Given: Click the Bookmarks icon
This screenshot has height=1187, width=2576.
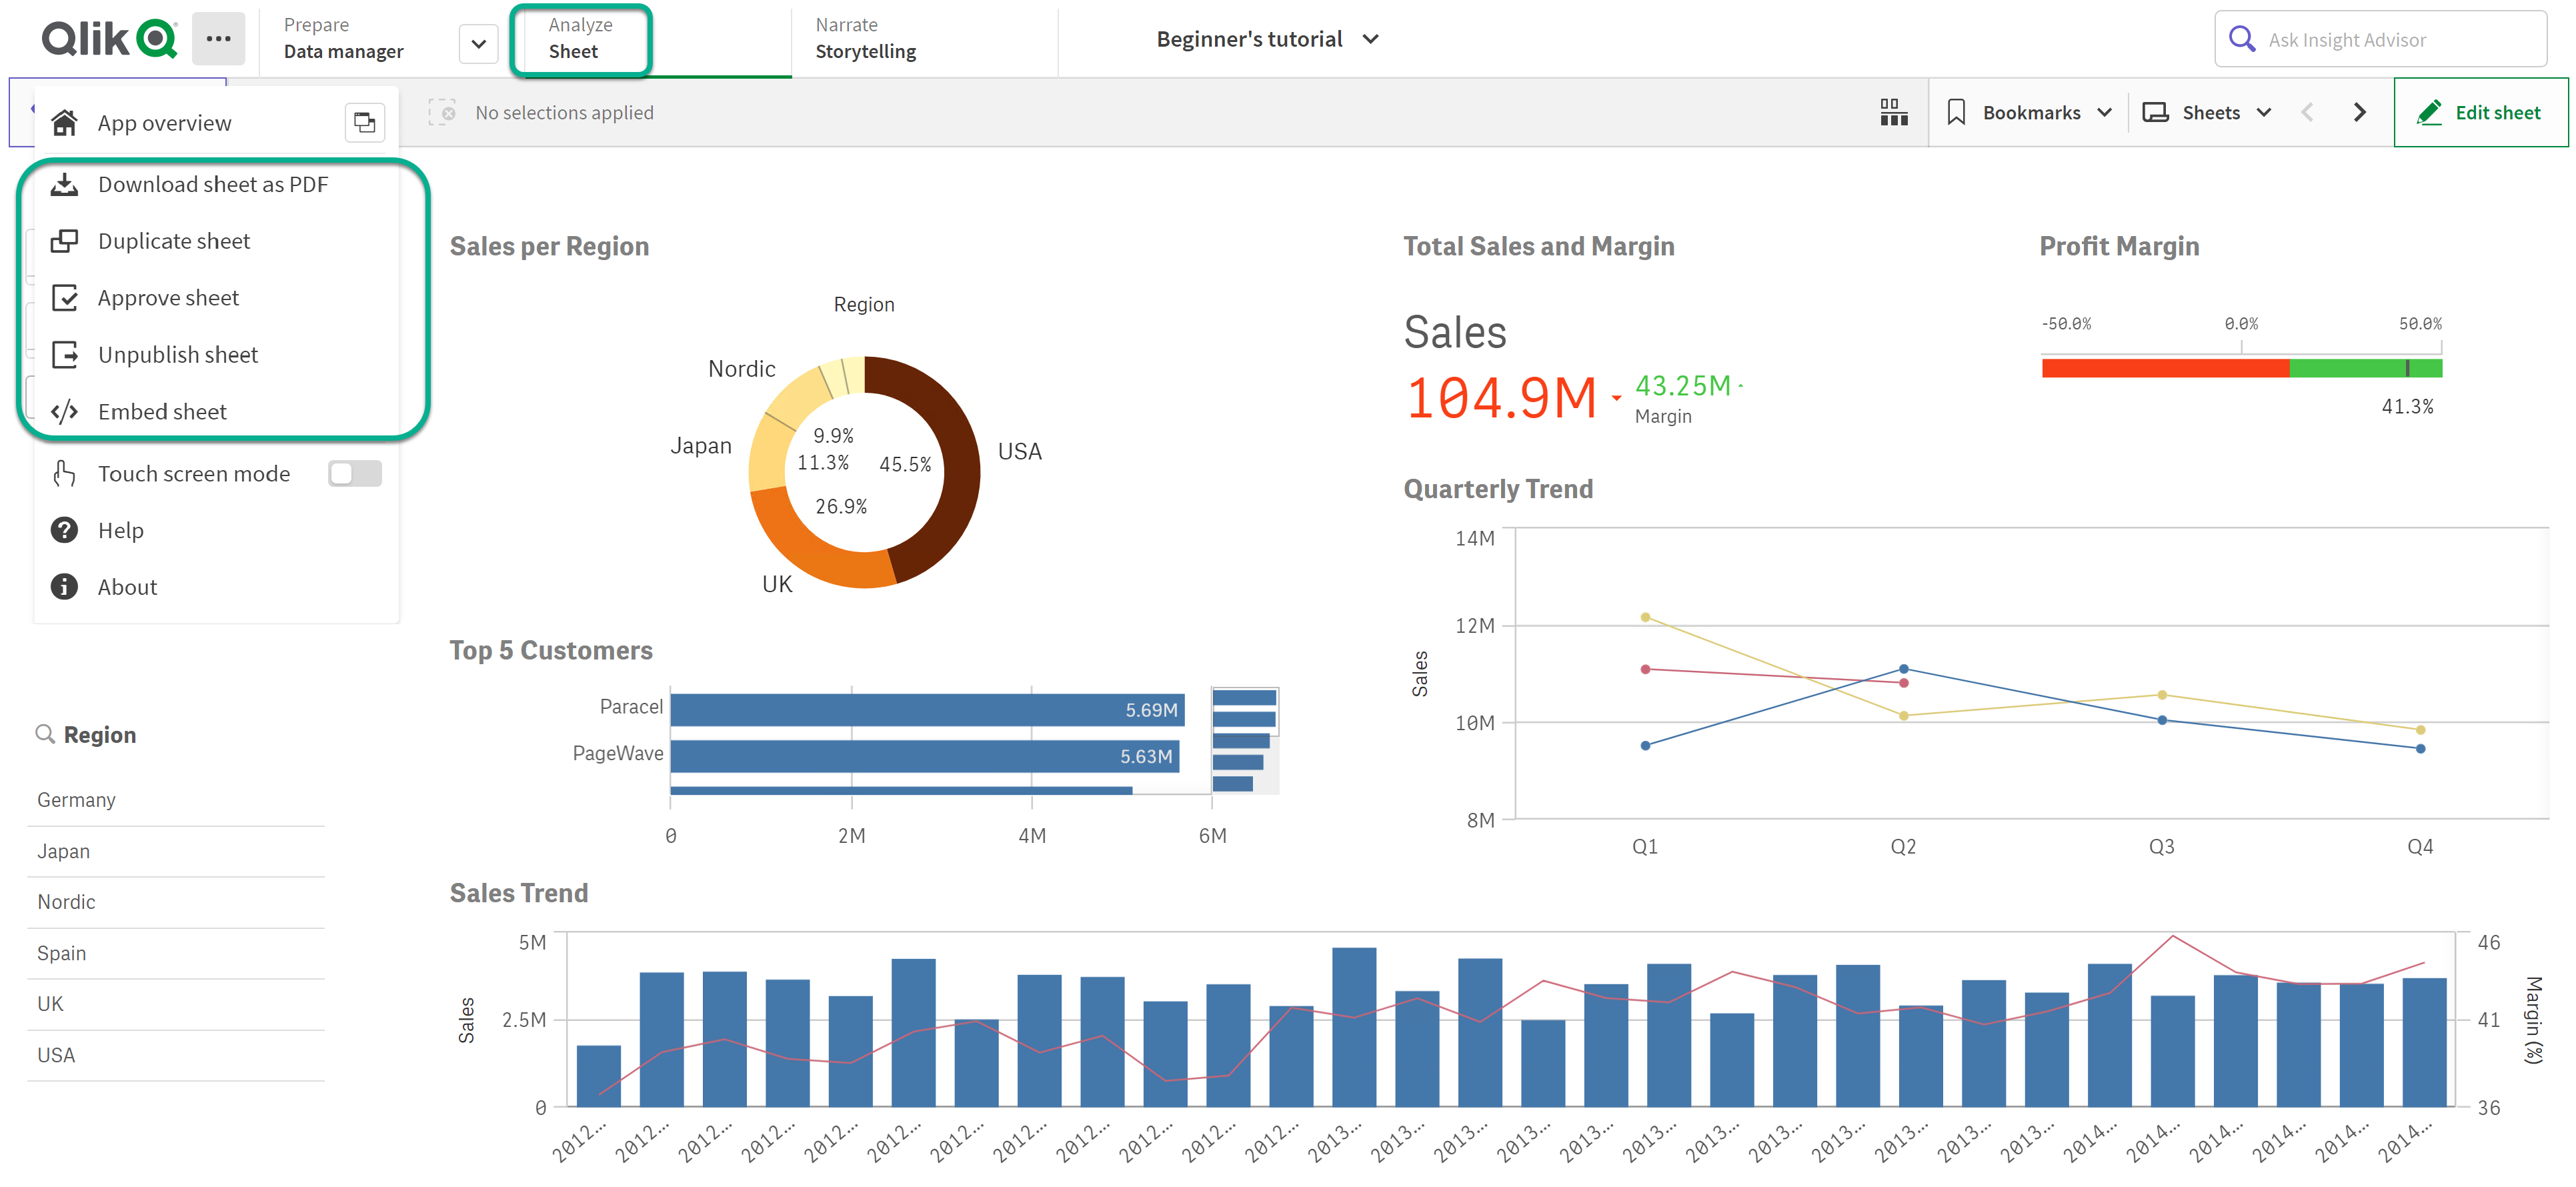Looking at the screenshot, I should pyautogui.click(x=1959, y=111).
